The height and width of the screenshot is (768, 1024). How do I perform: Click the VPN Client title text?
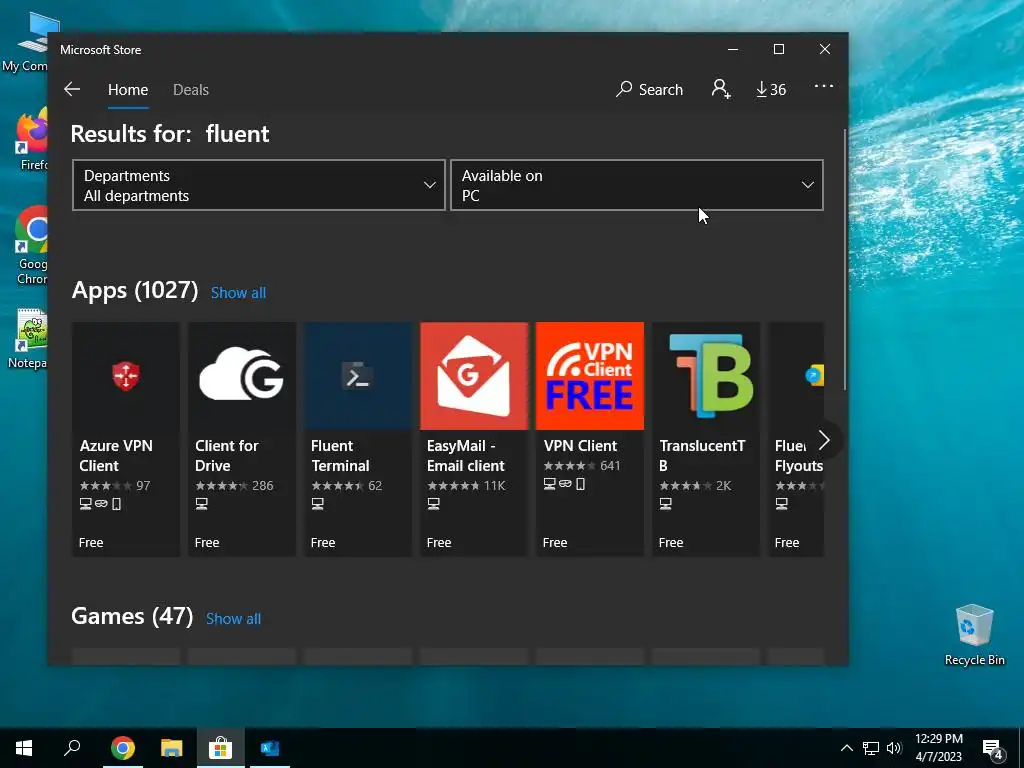click(x=581, y=446)
